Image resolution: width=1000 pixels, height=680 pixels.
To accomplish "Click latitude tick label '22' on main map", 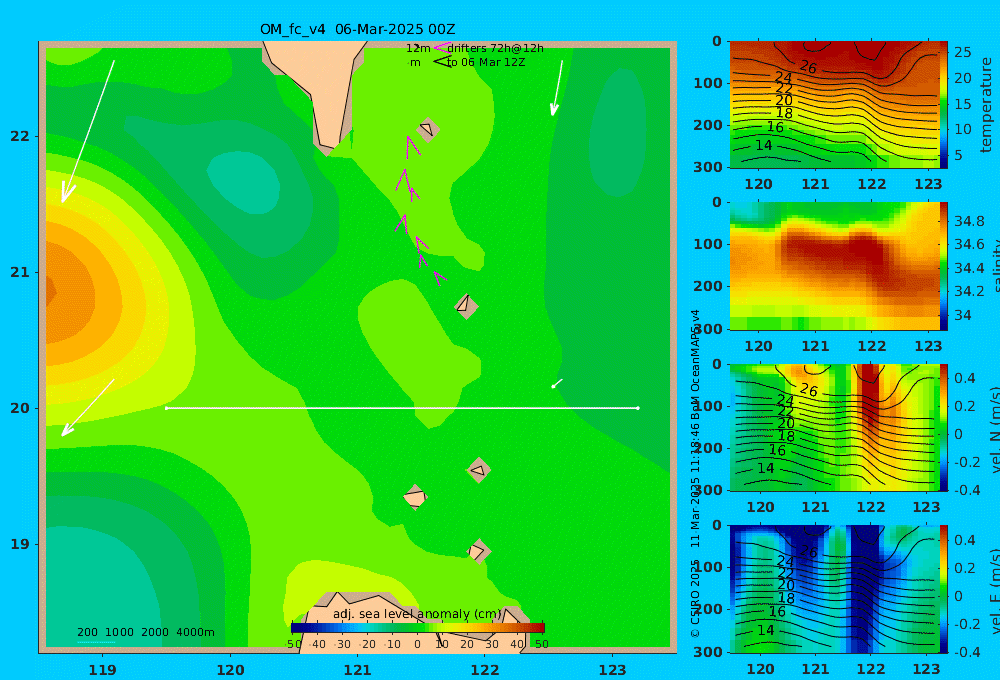I will point(20,136).
